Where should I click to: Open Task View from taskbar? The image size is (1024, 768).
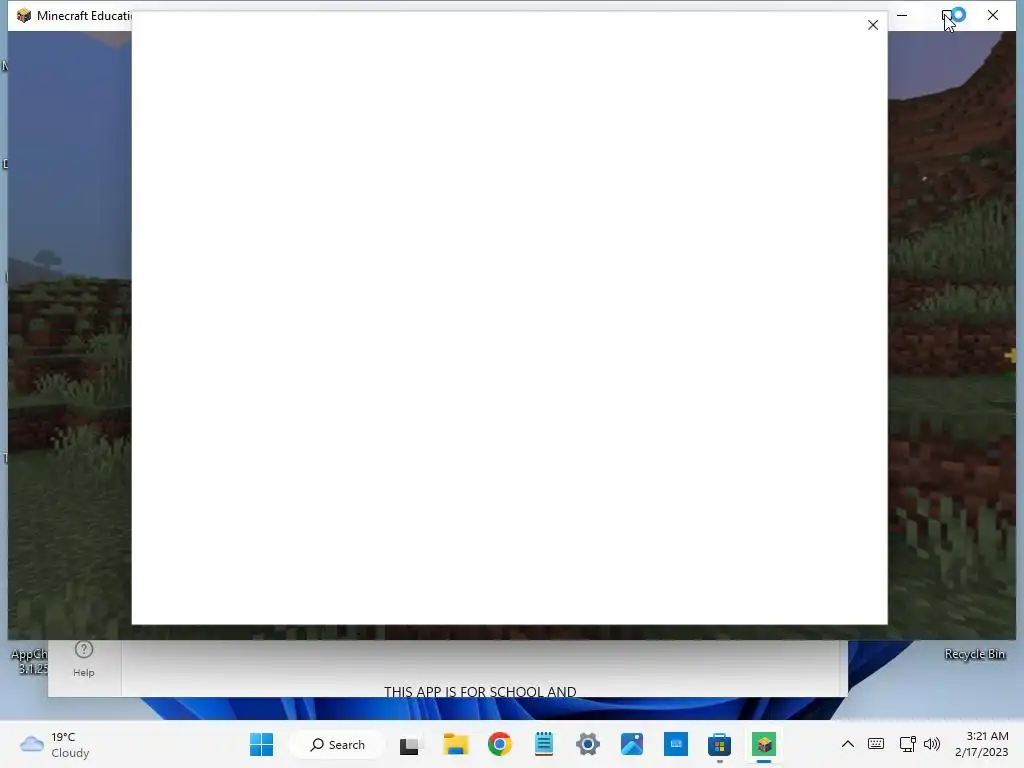(410, 744)
